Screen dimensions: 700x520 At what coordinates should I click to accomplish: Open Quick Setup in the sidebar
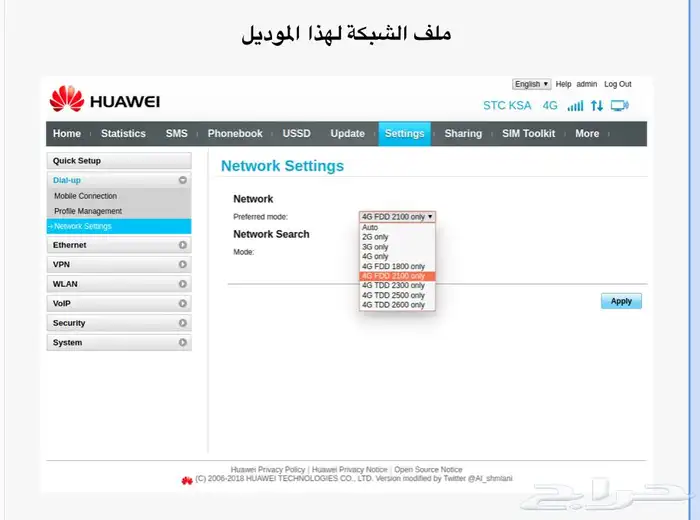(x=119, y=161)
